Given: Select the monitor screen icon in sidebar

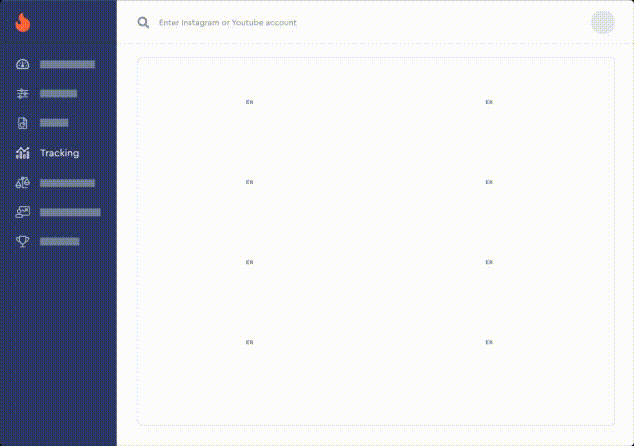Looking at the screenshot, I should point(23,212).
